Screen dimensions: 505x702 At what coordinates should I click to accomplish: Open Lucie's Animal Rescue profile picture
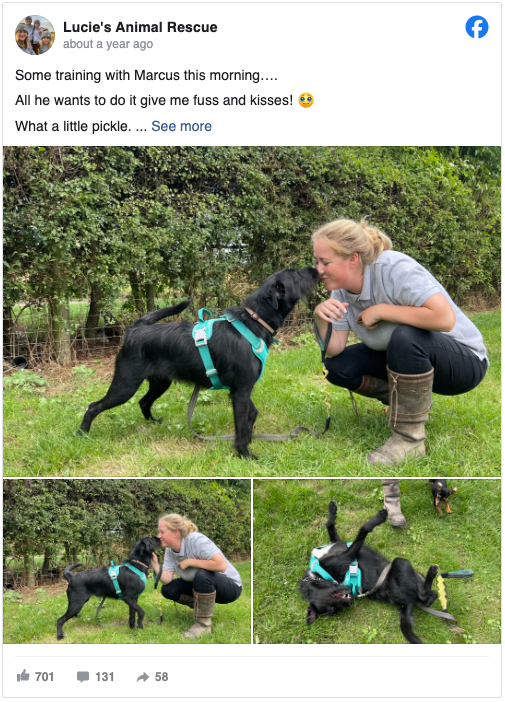pos(35,35)
